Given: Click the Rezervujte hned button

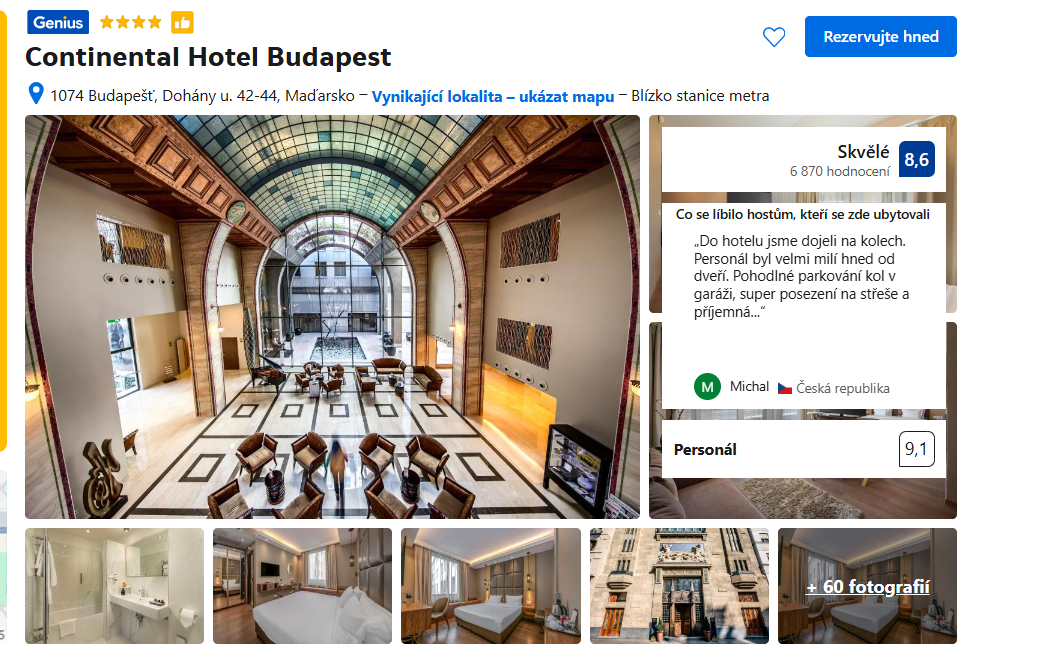Looking at the screenshot, I should coord(880,36).
